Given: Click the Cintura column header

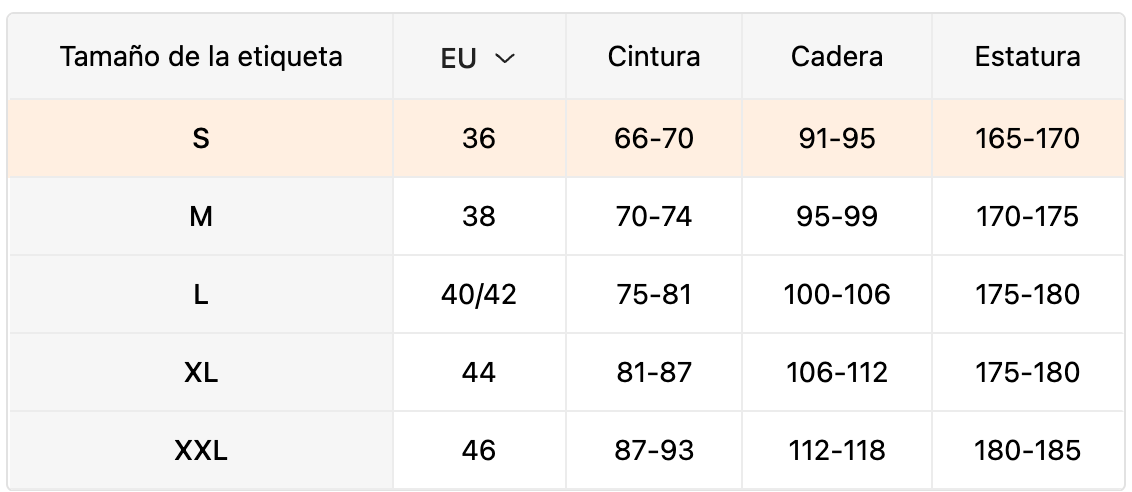Looking at the screenshot, I should coord(654,57).
